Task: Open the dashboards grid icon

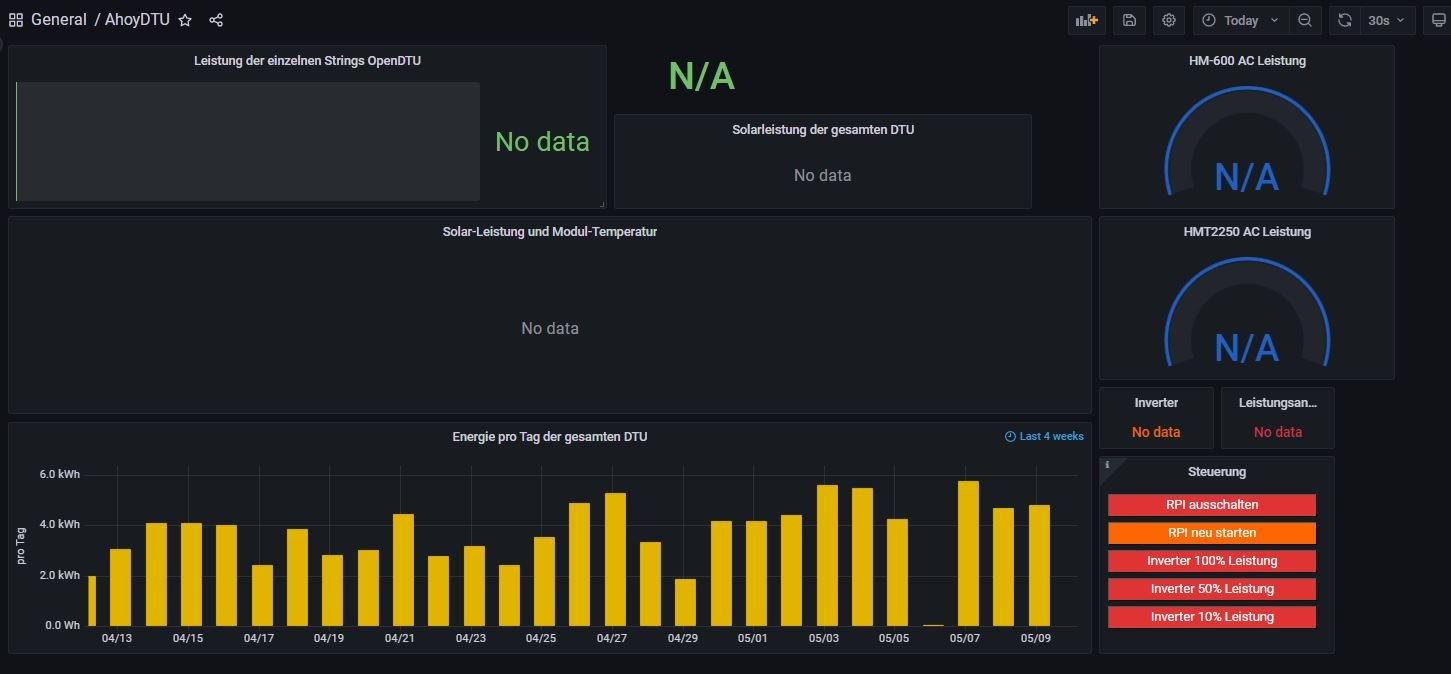Action: click(x=16, y=20)
